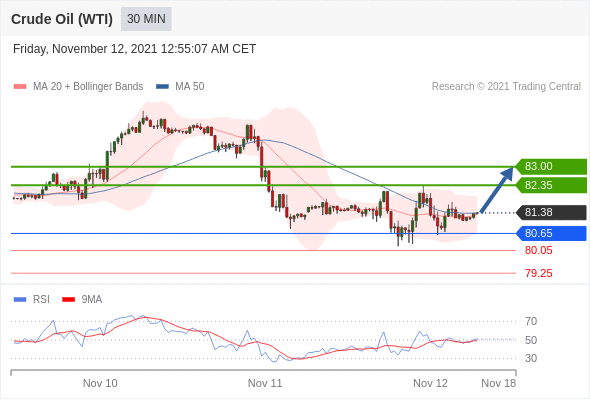590x400 pixels.
Task: Click the 30 MIN timeframe button
Action: click(146, 19)
